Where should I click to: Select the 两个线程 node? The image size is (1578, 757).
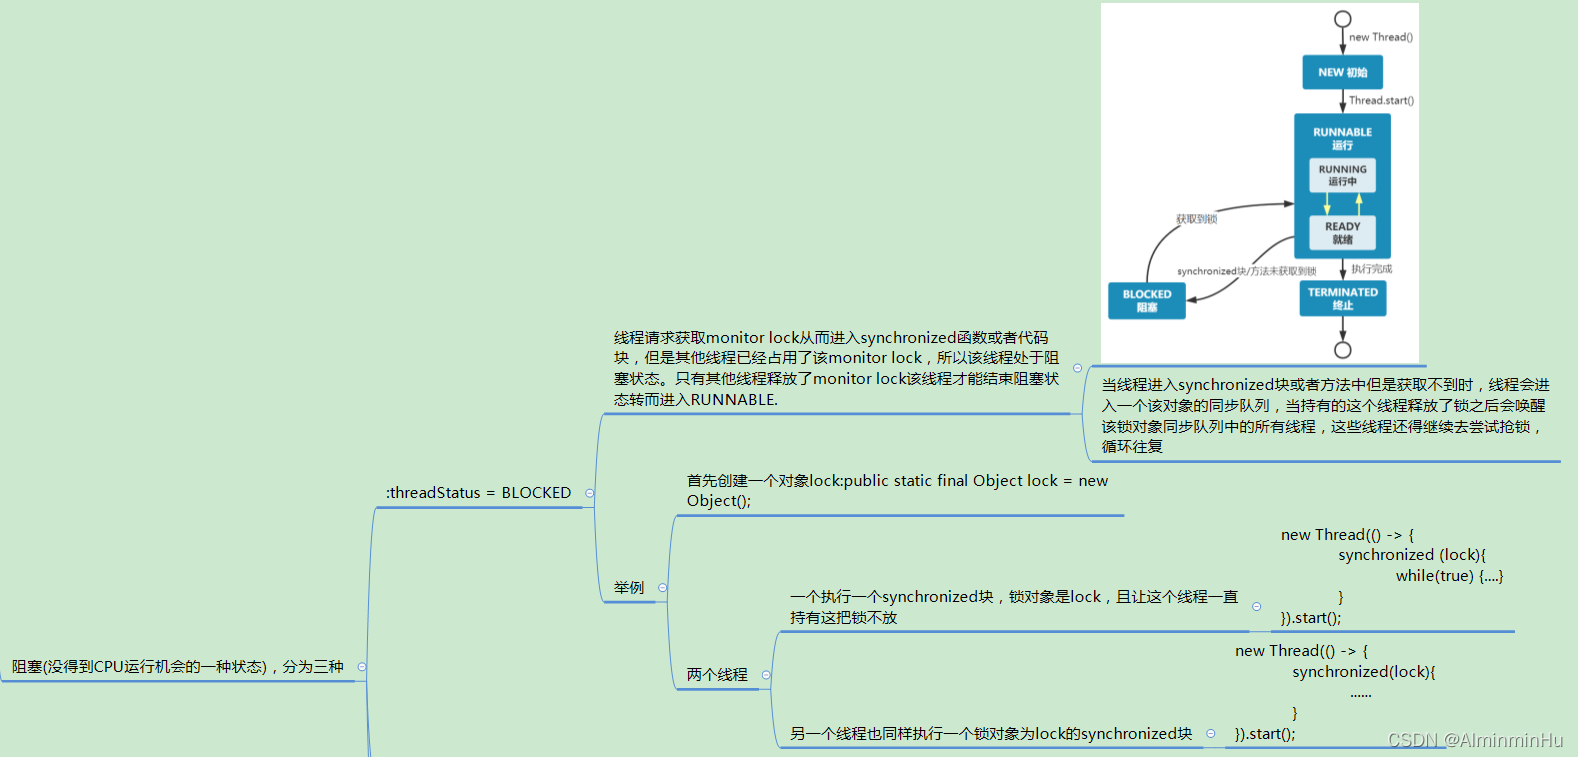pyautogui.click(x=717, y=675)
